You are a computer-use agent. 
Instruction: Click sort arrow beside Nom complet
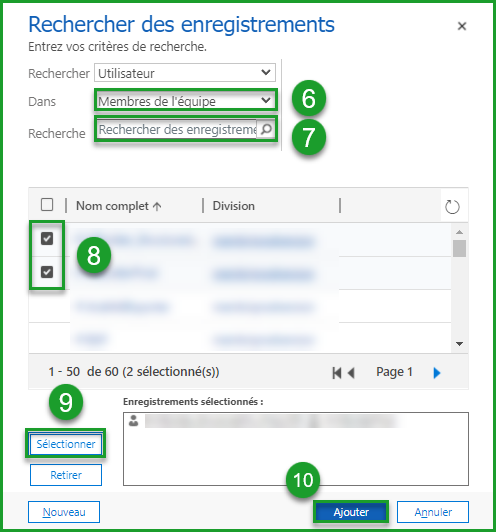157,206
